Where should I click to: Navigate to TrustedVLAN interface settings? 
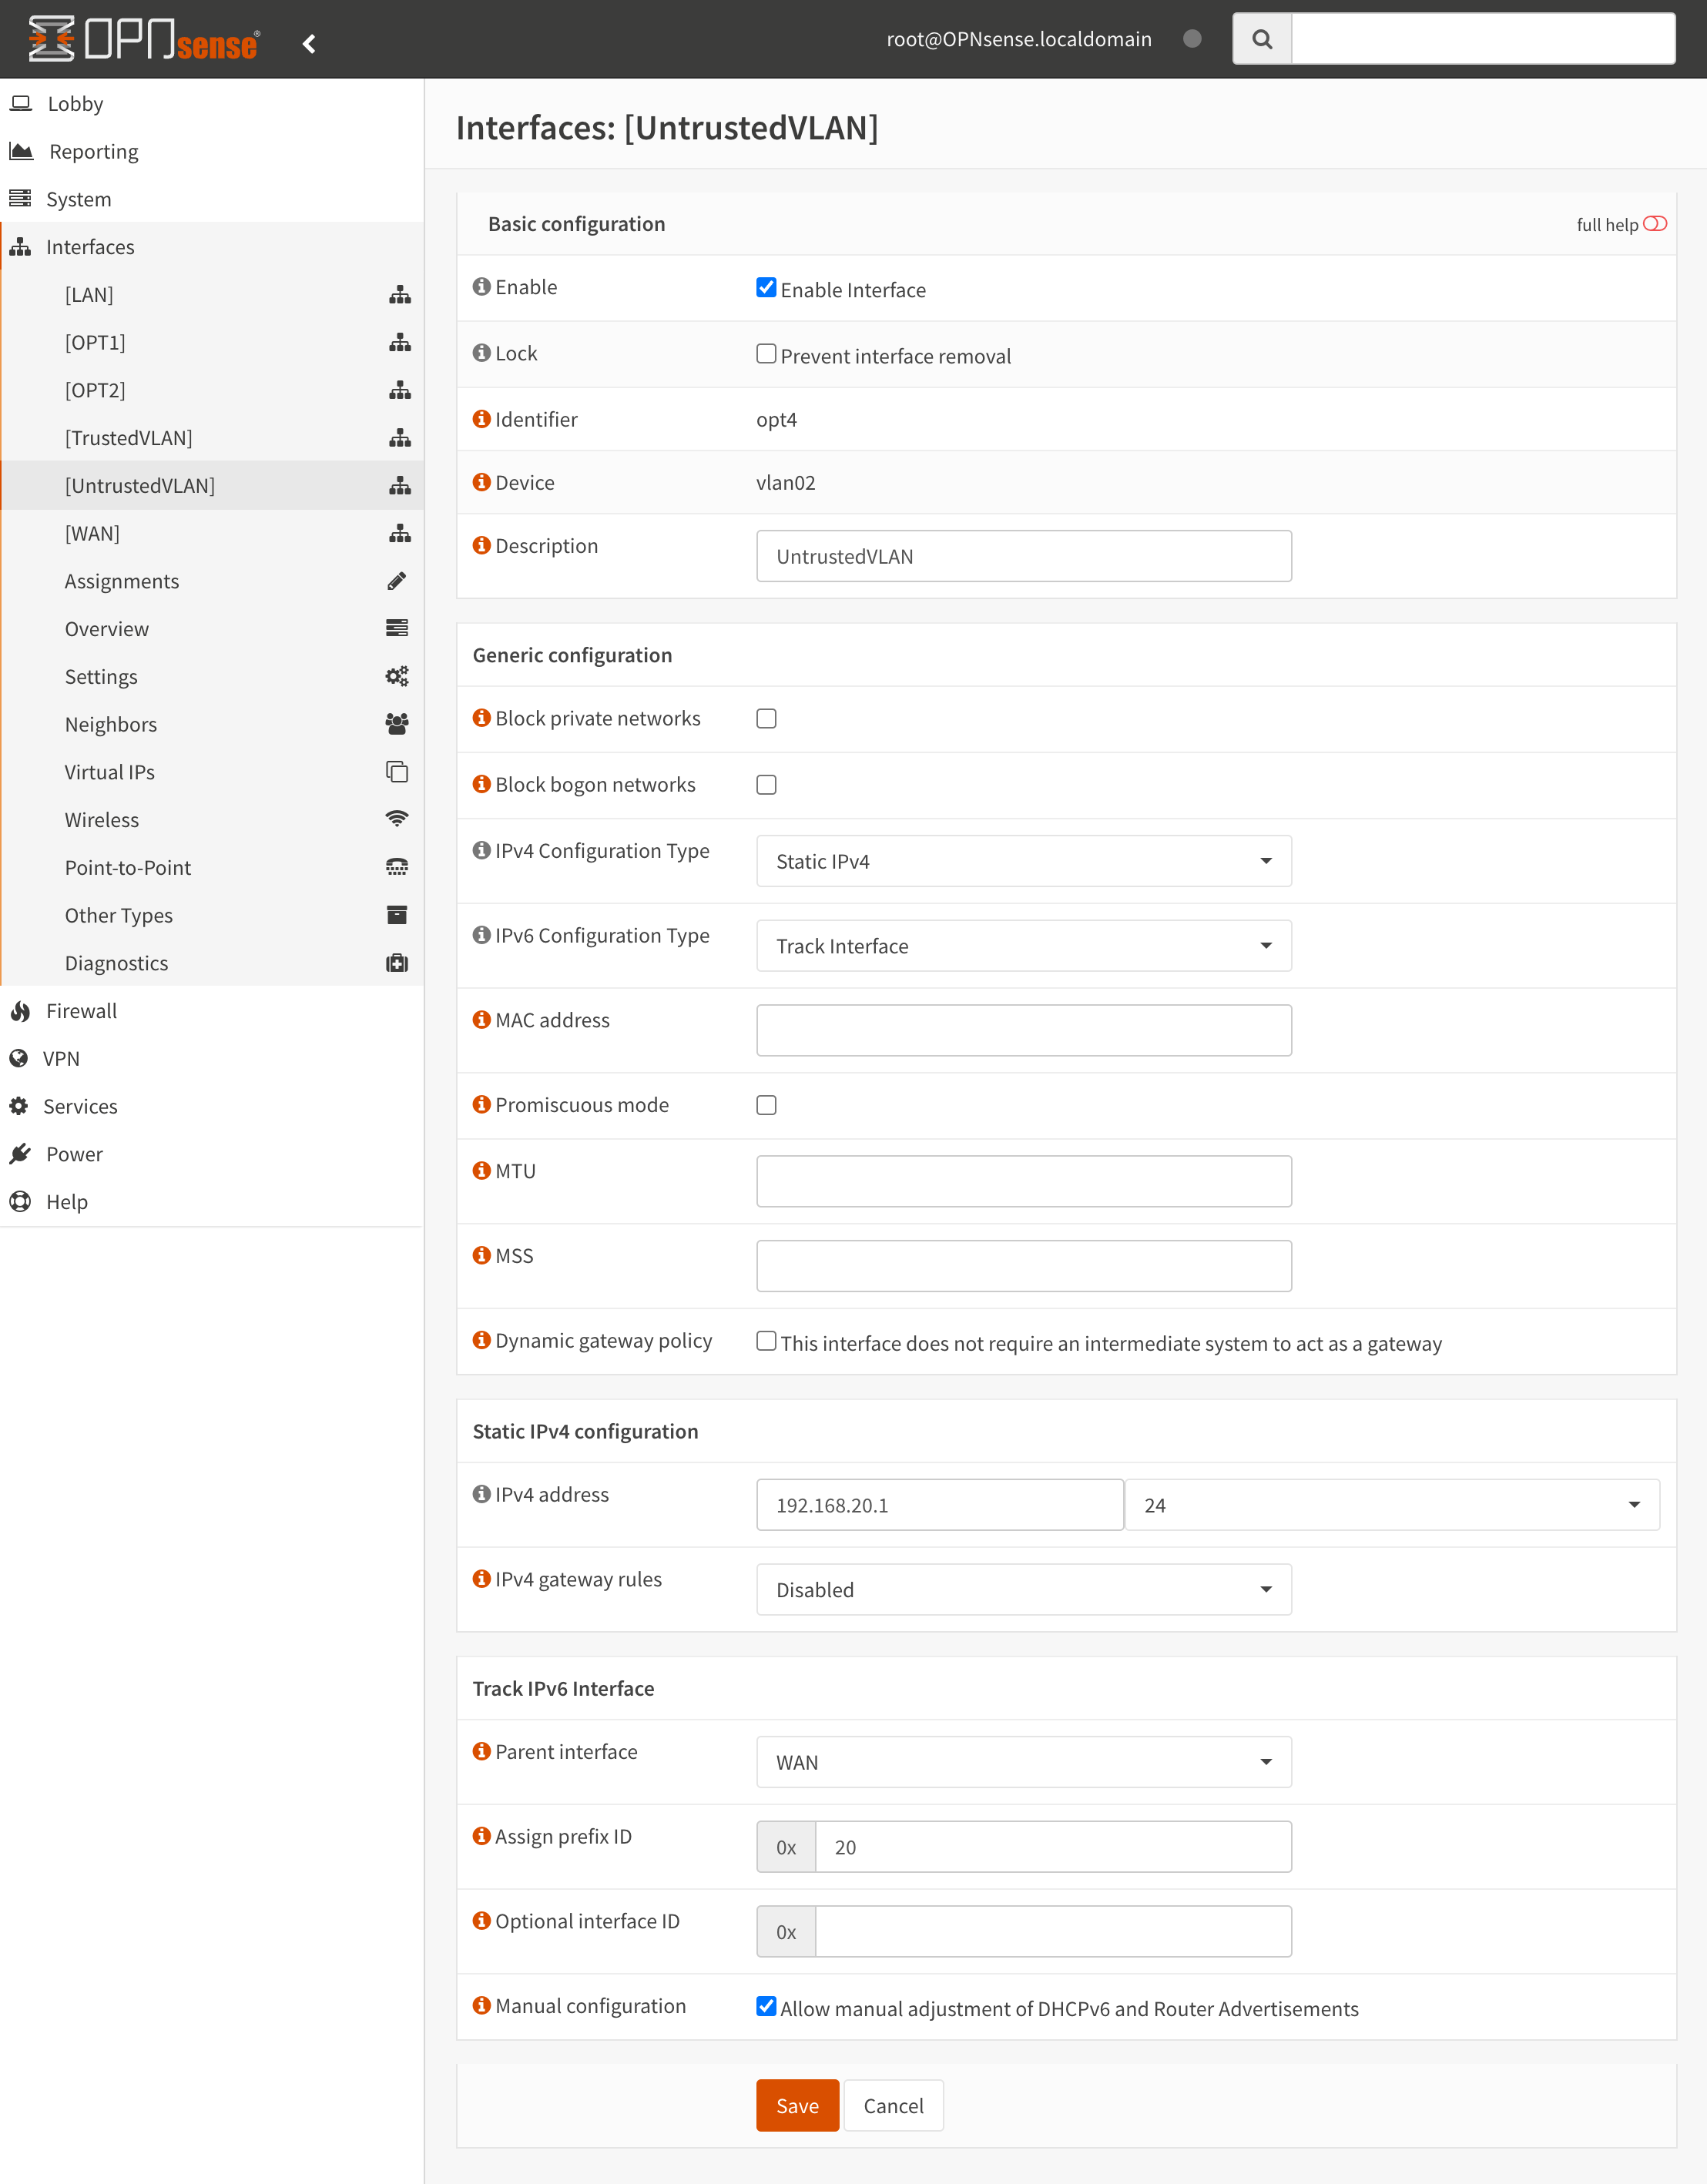point(131,436)
